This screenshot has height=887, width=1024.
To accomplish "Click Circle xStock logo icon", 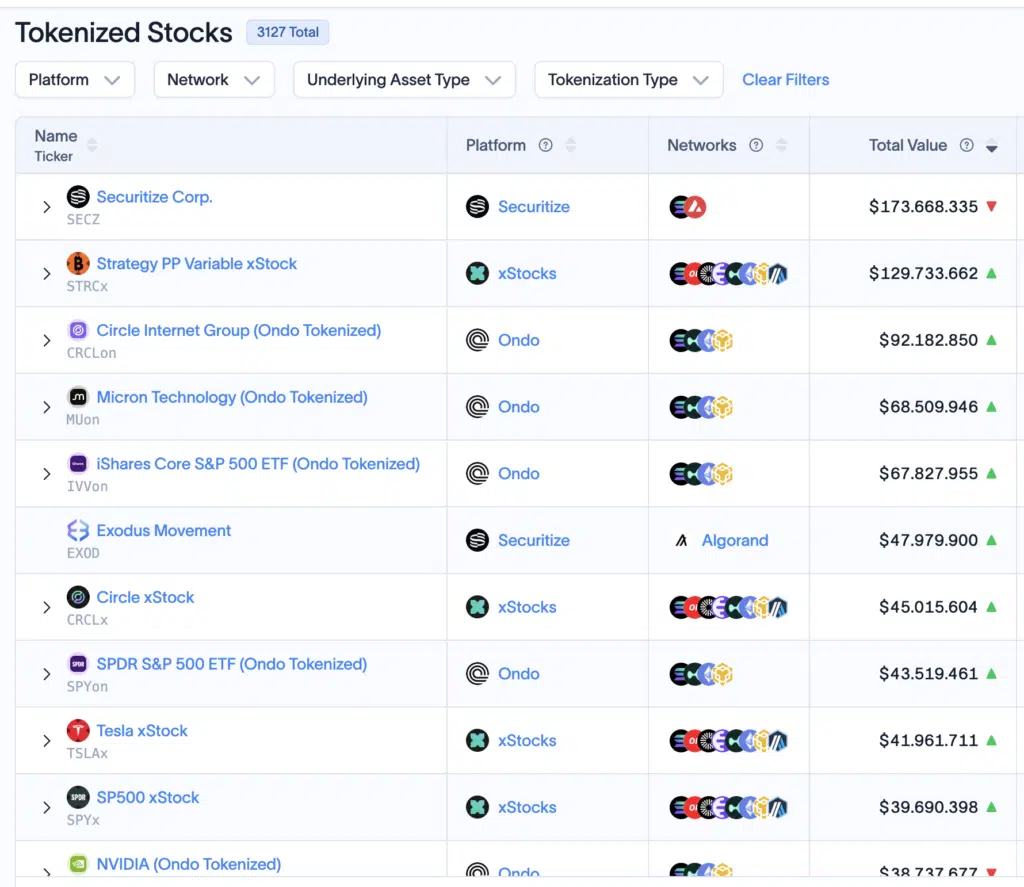I will 78,597.
